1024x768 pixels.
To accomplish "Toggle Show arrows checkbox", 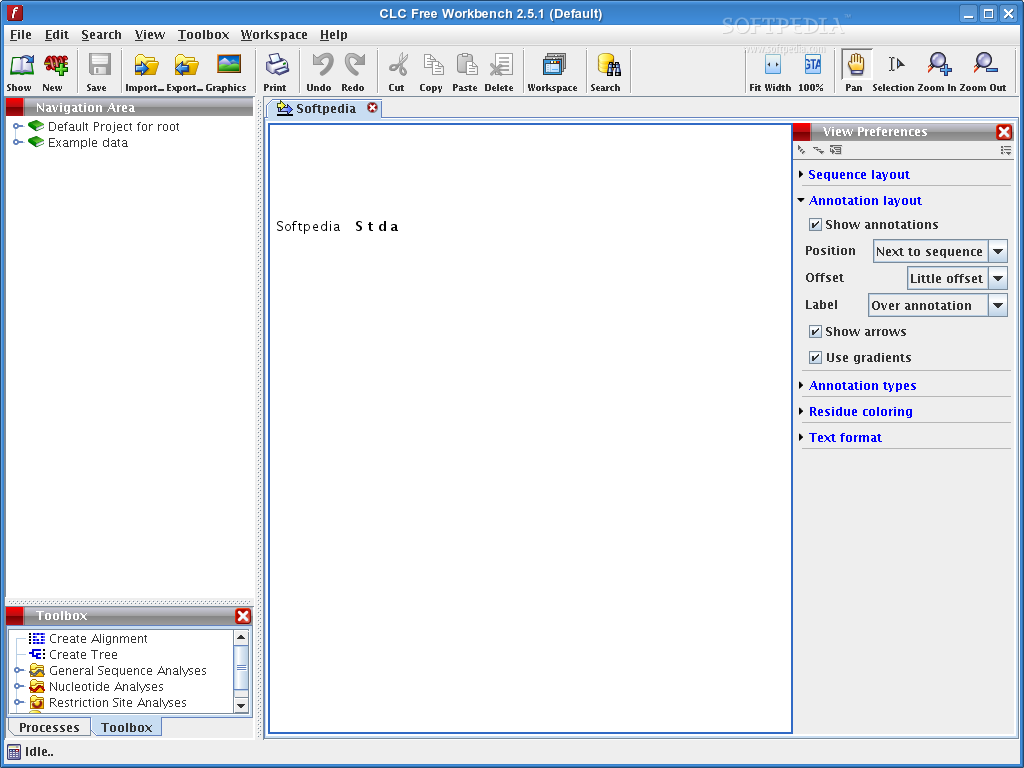I will (815, 332).
